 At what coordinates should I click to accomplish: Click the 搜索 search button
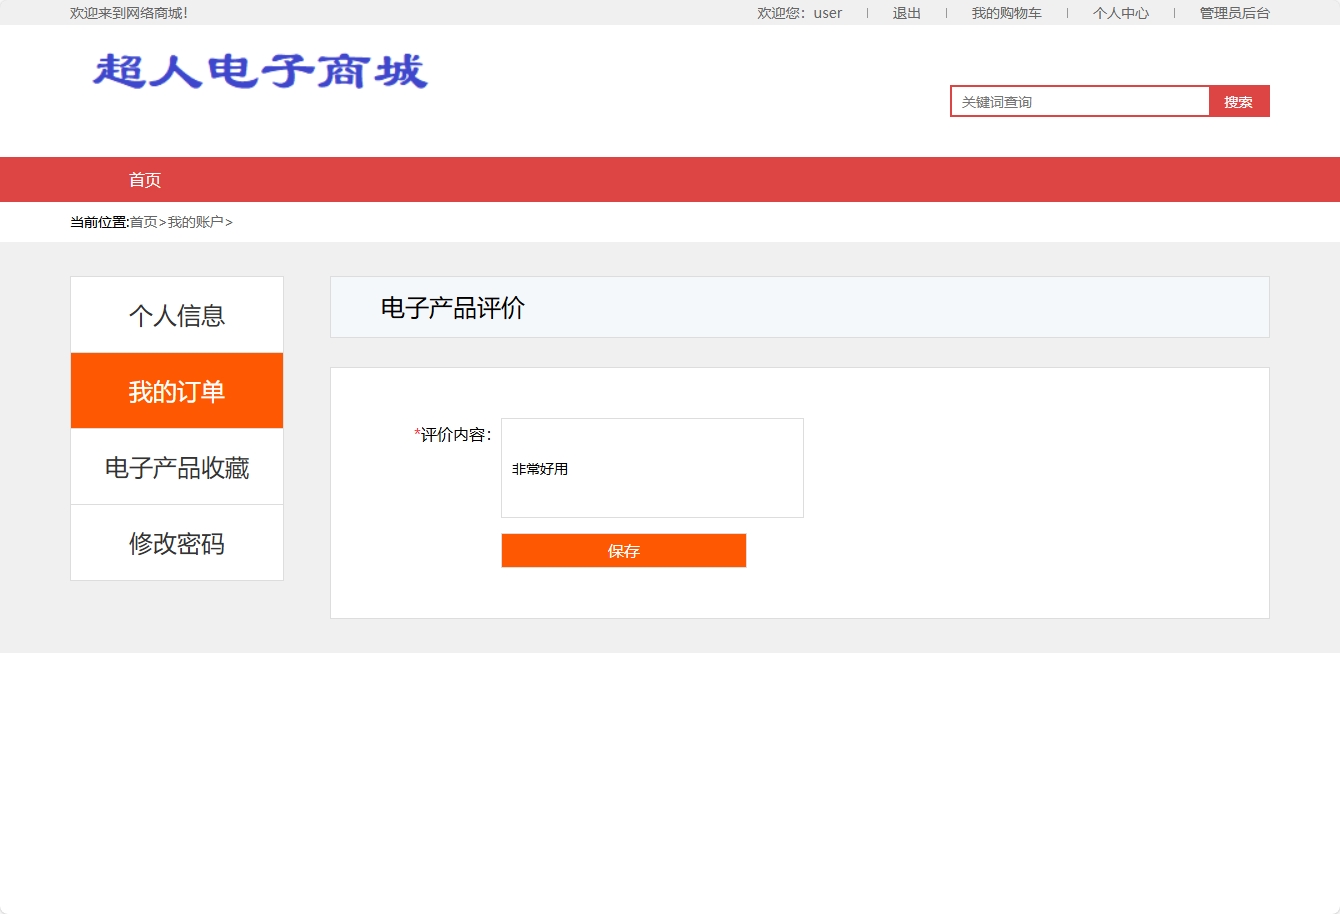pyautogui.click(x=1239, y=100)
